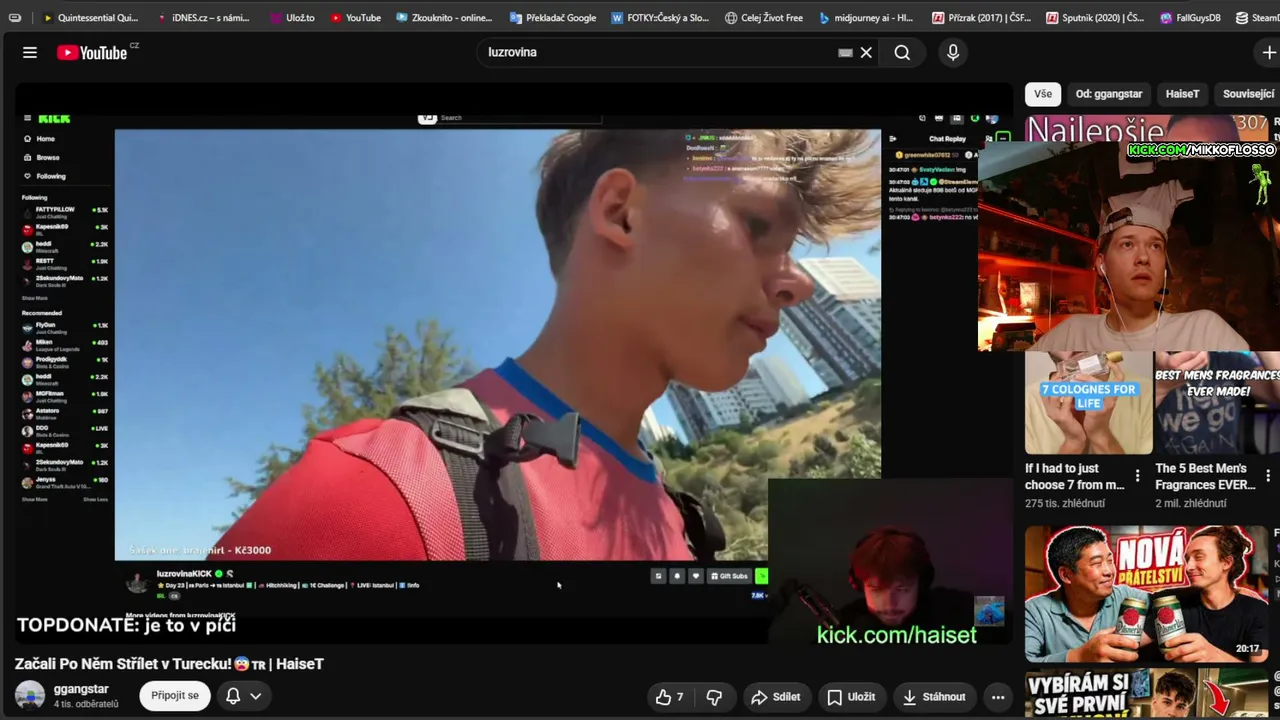This screenshot has width=1280, height=720.
Task: Open the Quintessential bookmark
Action: tap(89, 17)
